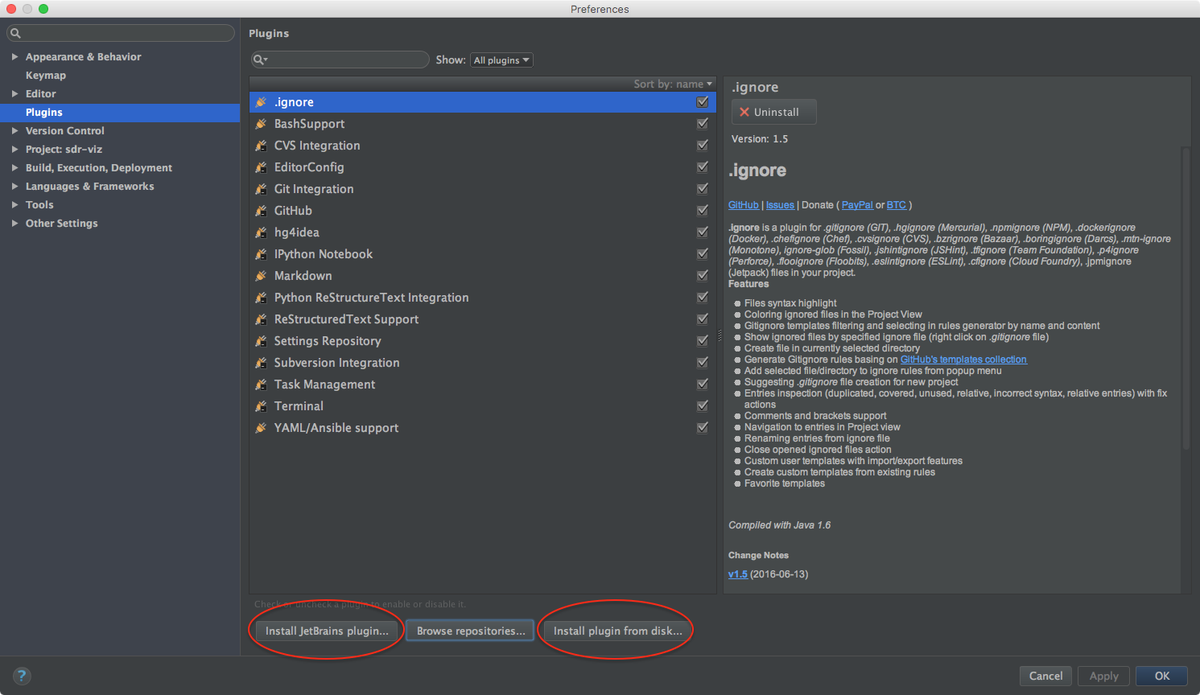Expand Project: sdr-viz settings

tap(14, 149)
